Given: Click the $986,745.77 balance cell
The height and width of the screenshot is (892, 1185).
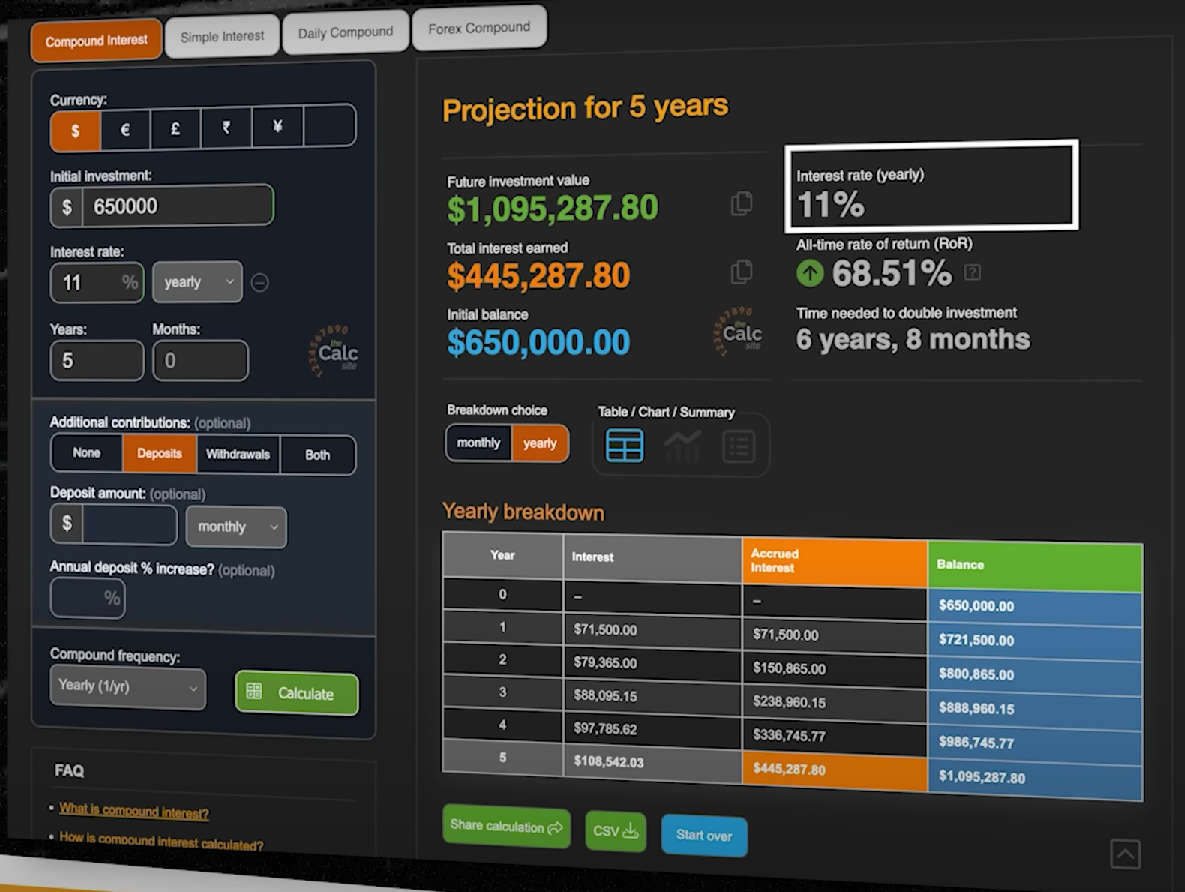Looking at the screenshot, I should coord(1035,743).
